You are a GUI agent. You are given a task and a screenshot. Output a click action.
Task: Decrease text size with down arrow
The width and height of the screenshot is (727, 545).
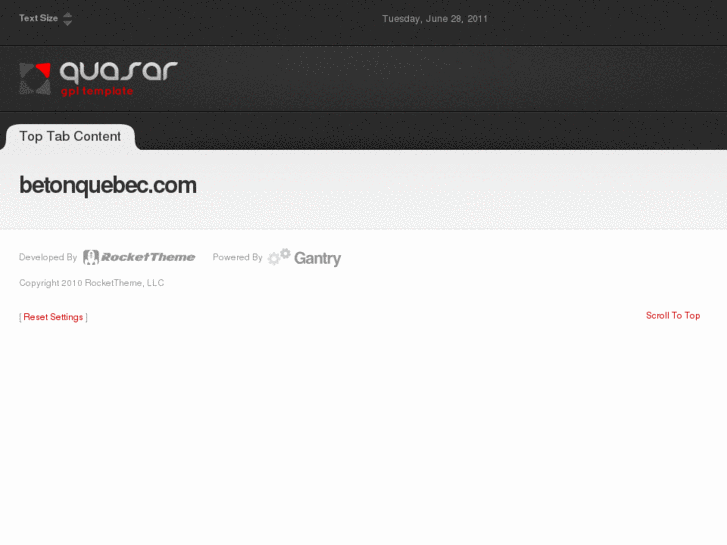click(x=68, y=23)
